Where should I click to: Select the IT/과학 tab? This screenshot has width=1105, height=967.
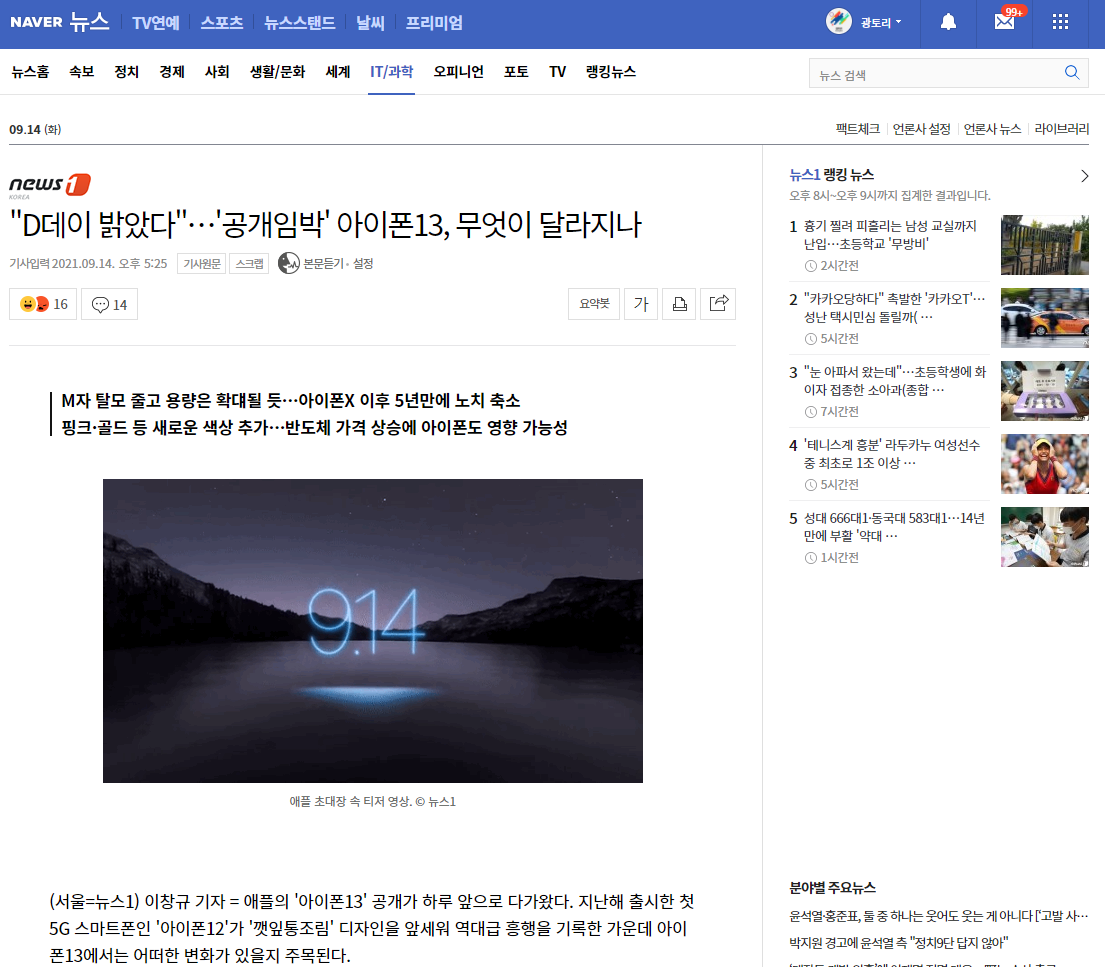[x=392, y=72]
